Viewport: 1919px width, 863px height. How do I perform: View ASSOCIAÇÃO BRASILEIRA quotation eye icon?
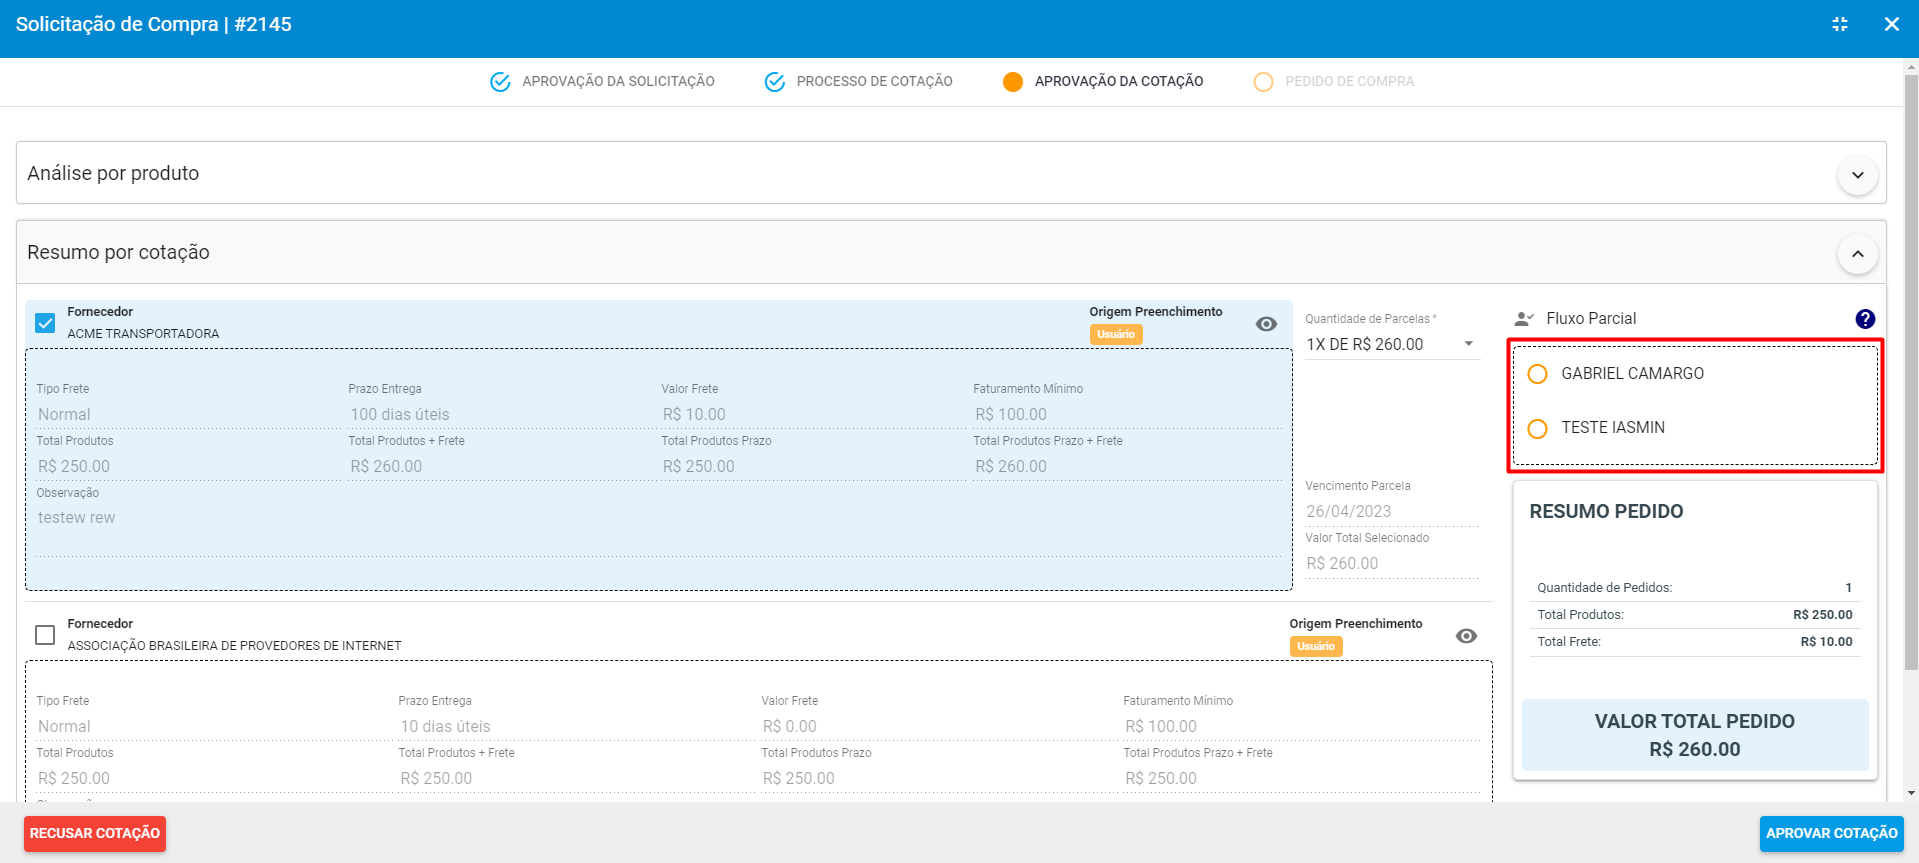(1466, 636)
